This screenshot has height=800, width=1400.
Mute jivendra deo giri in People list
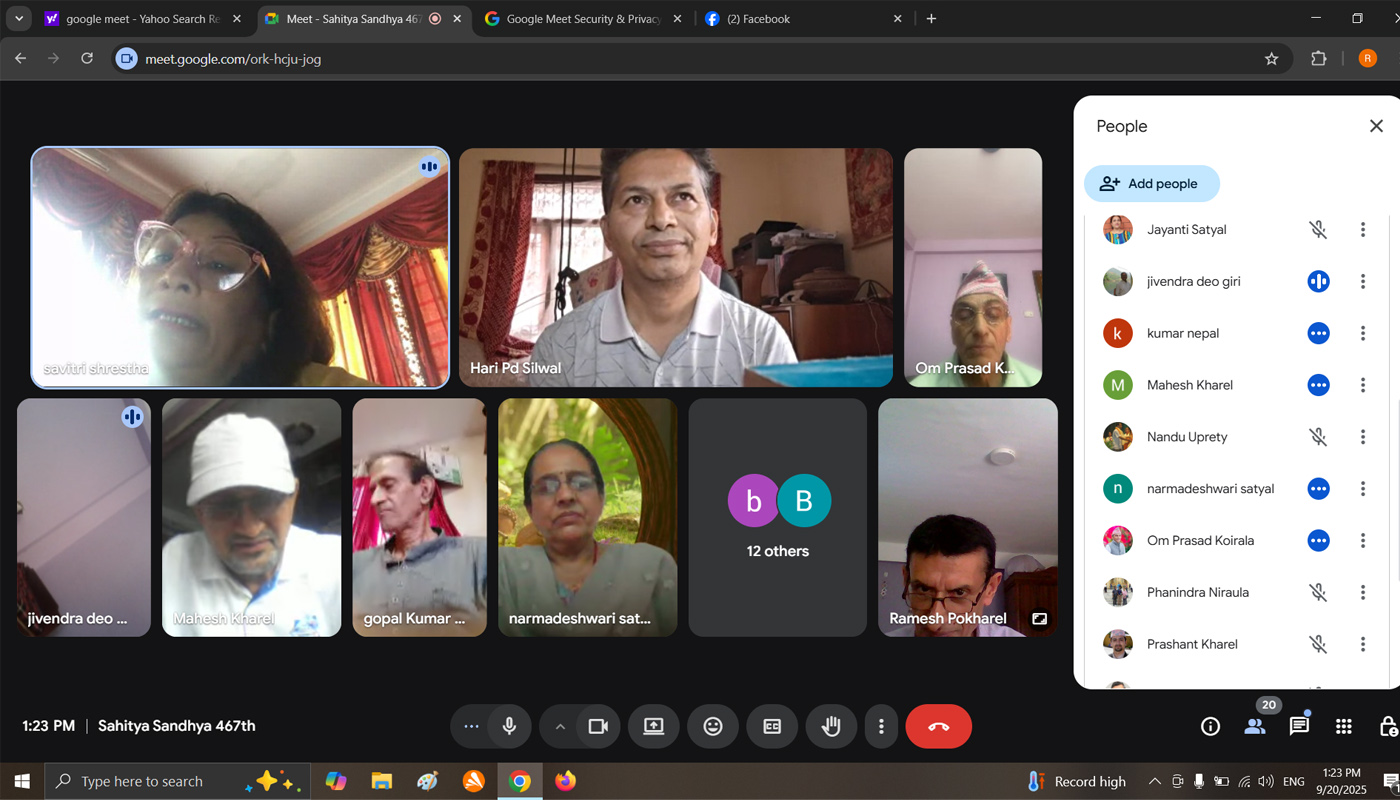coord(1318,282)
